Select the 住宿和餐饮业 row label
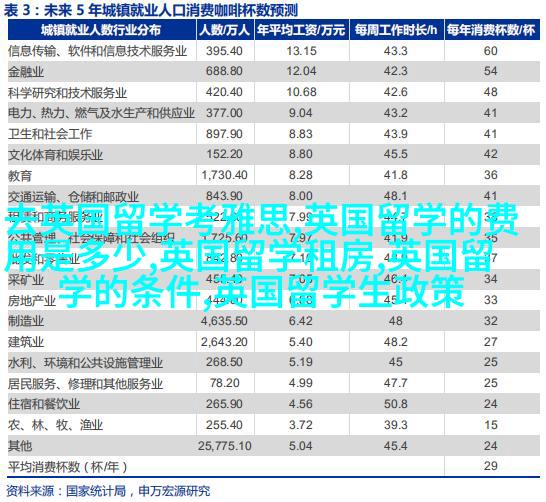The width and height of the screenshot is (546, 502). click(44, 404)
